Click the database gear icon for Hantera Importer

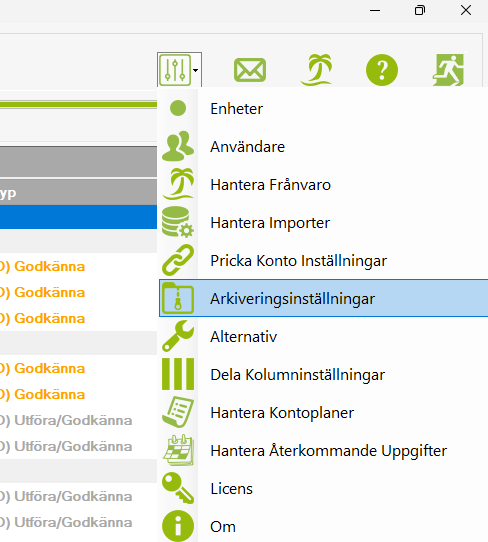pos(178,222)
